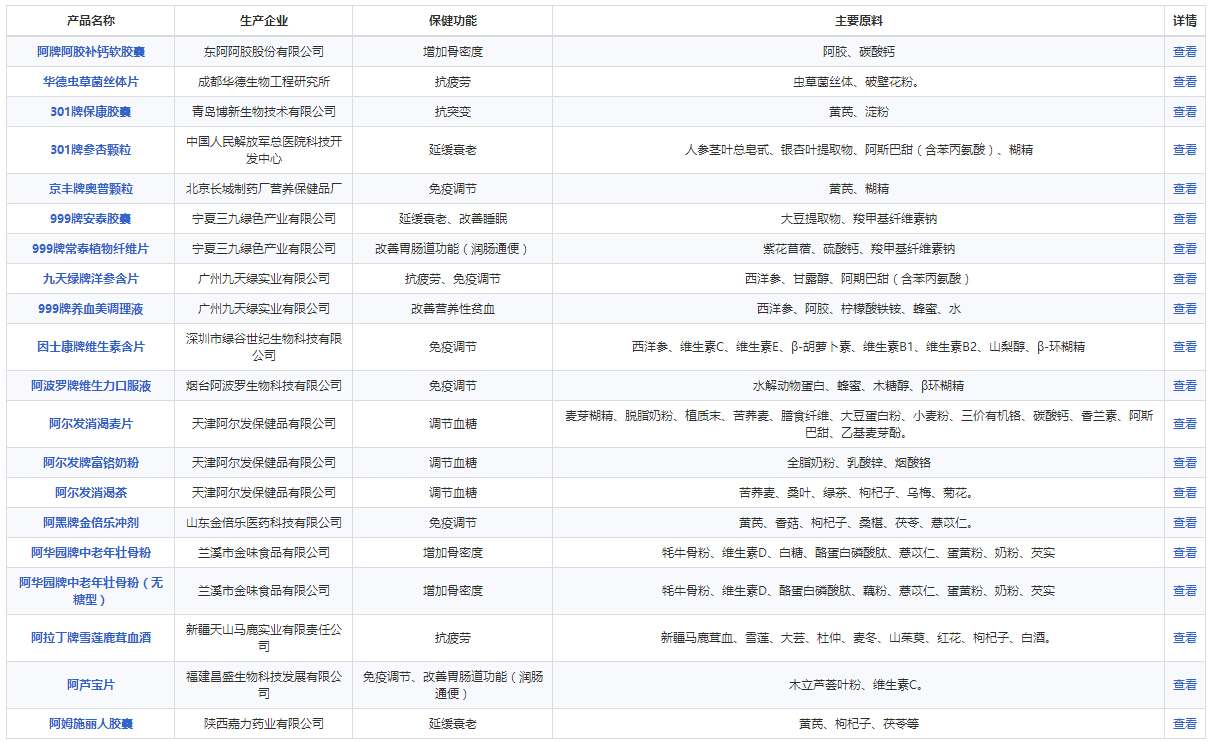Open product link 999牌常泰植物纤维片
Screen dimensions: 1210x742
tap(91, 249)
